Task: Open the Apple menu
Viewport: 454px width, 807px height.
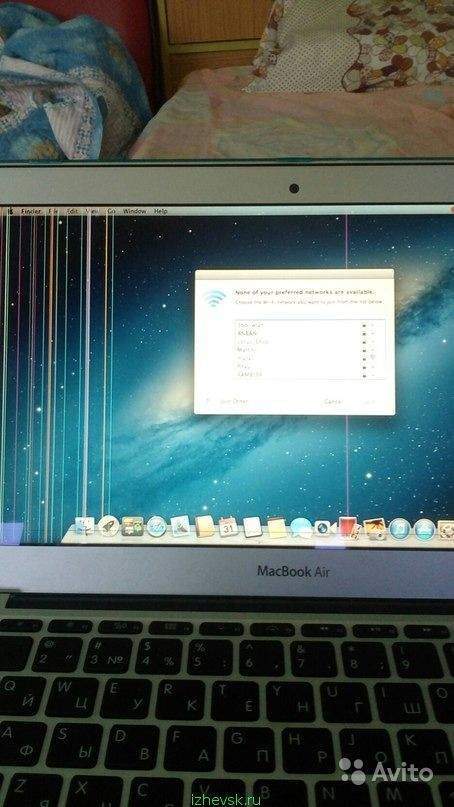Action: (9, 210)
